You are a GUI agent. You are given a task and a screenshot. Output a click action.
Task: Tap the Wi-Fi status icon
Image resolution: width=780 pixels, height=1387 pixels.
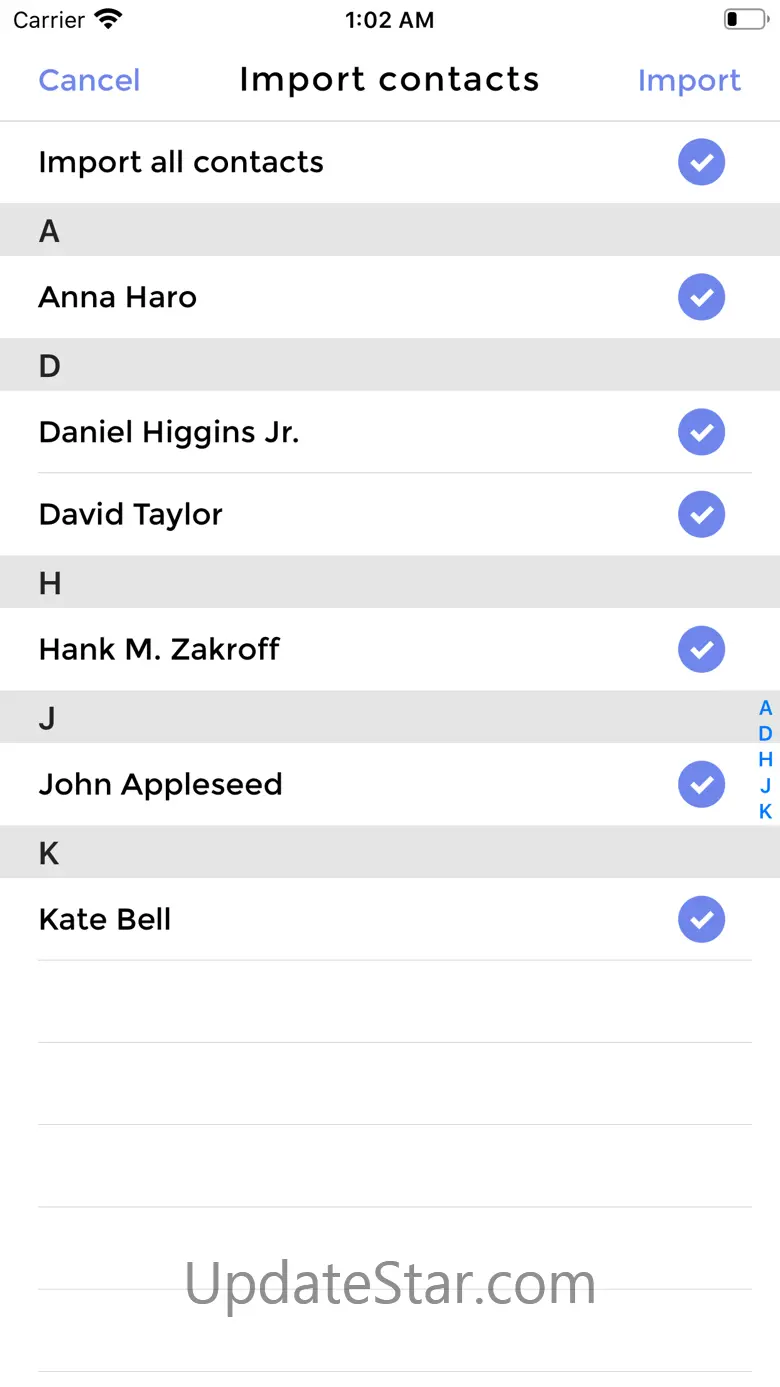[x=107, y=19]
